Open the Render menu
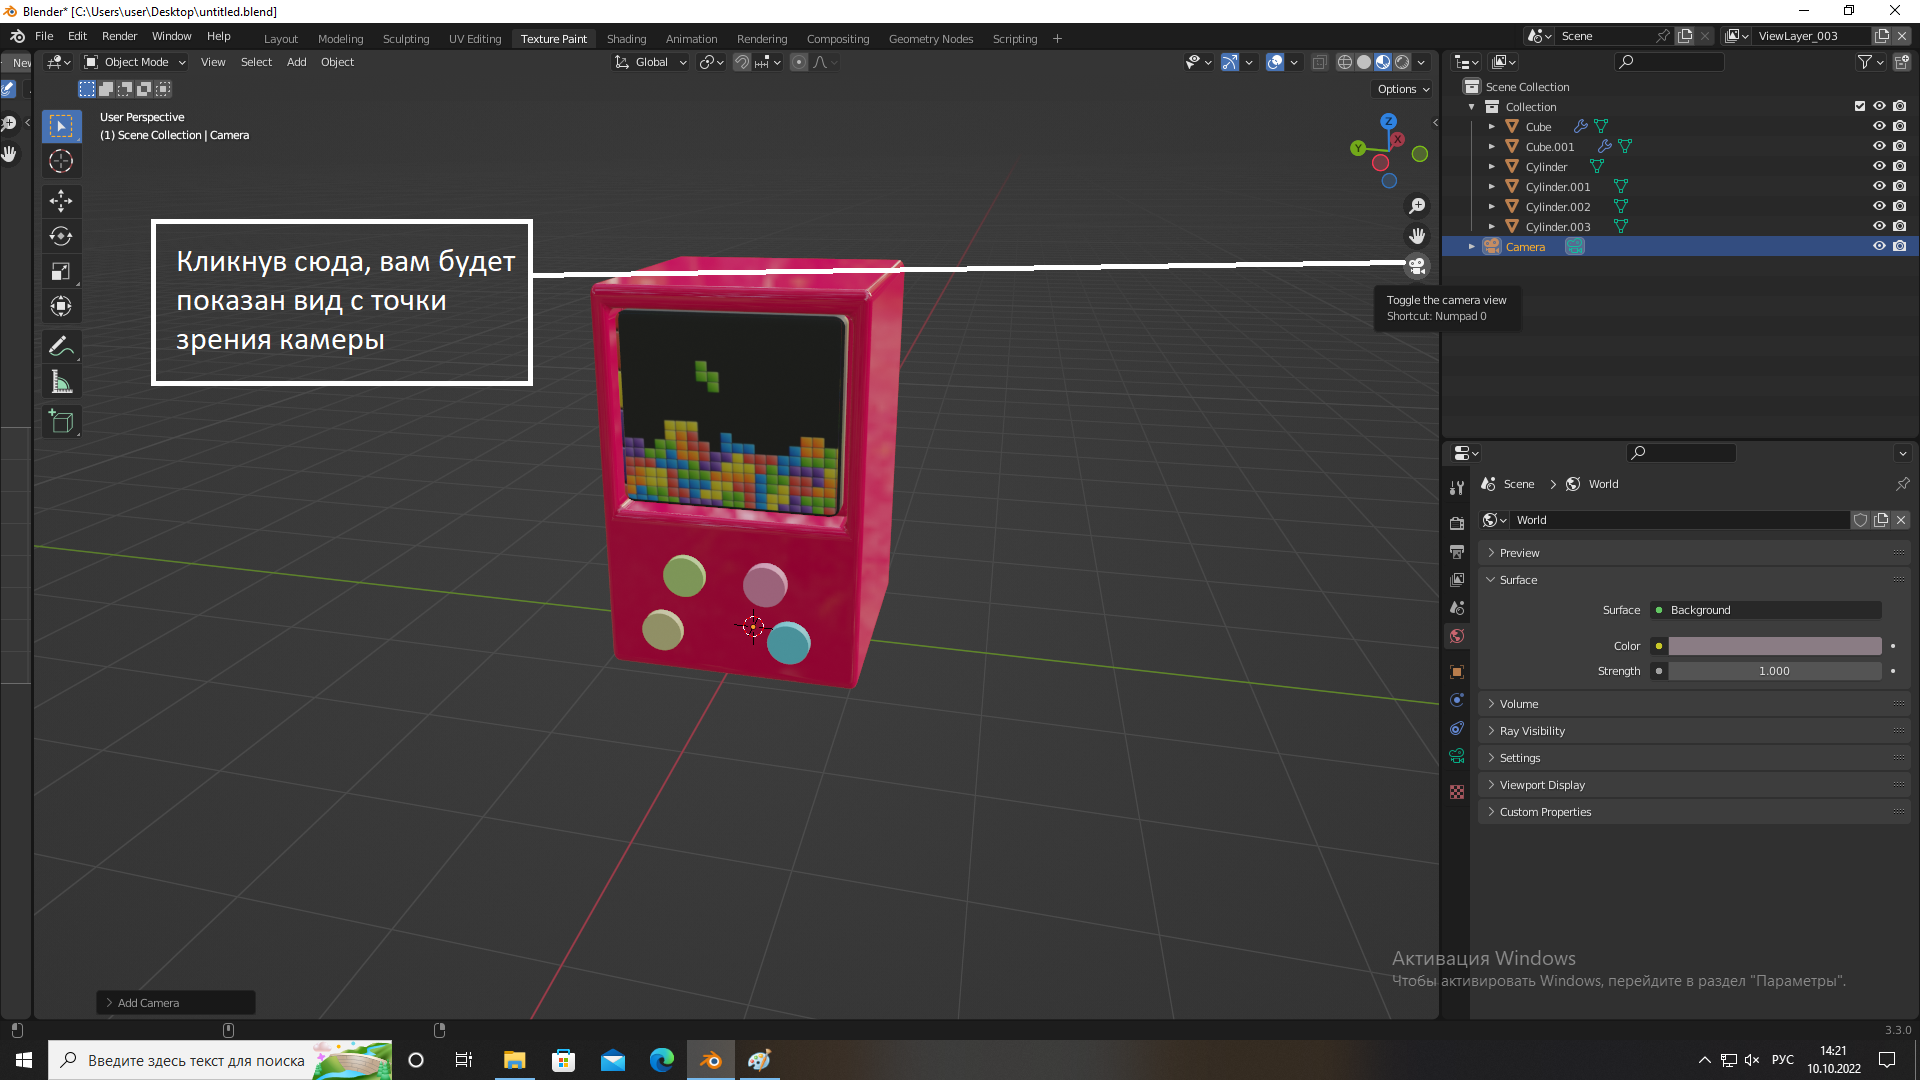This screenshot has width=1920, height=1080. point(119,36)
